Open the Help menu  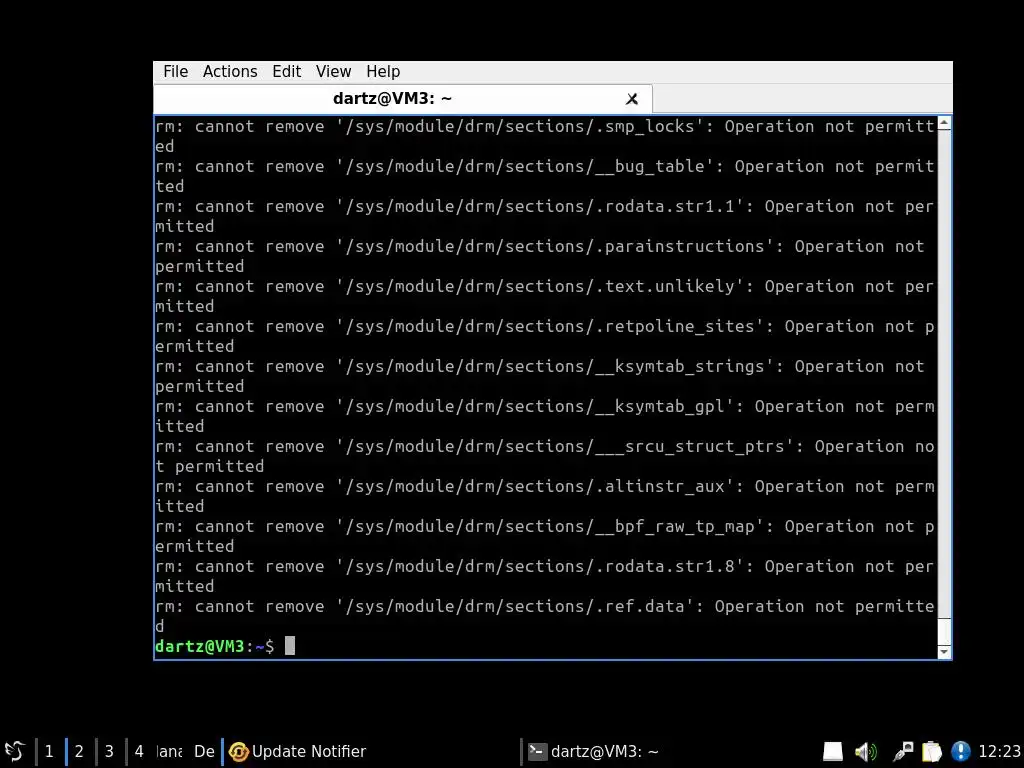tap(383, 71)
